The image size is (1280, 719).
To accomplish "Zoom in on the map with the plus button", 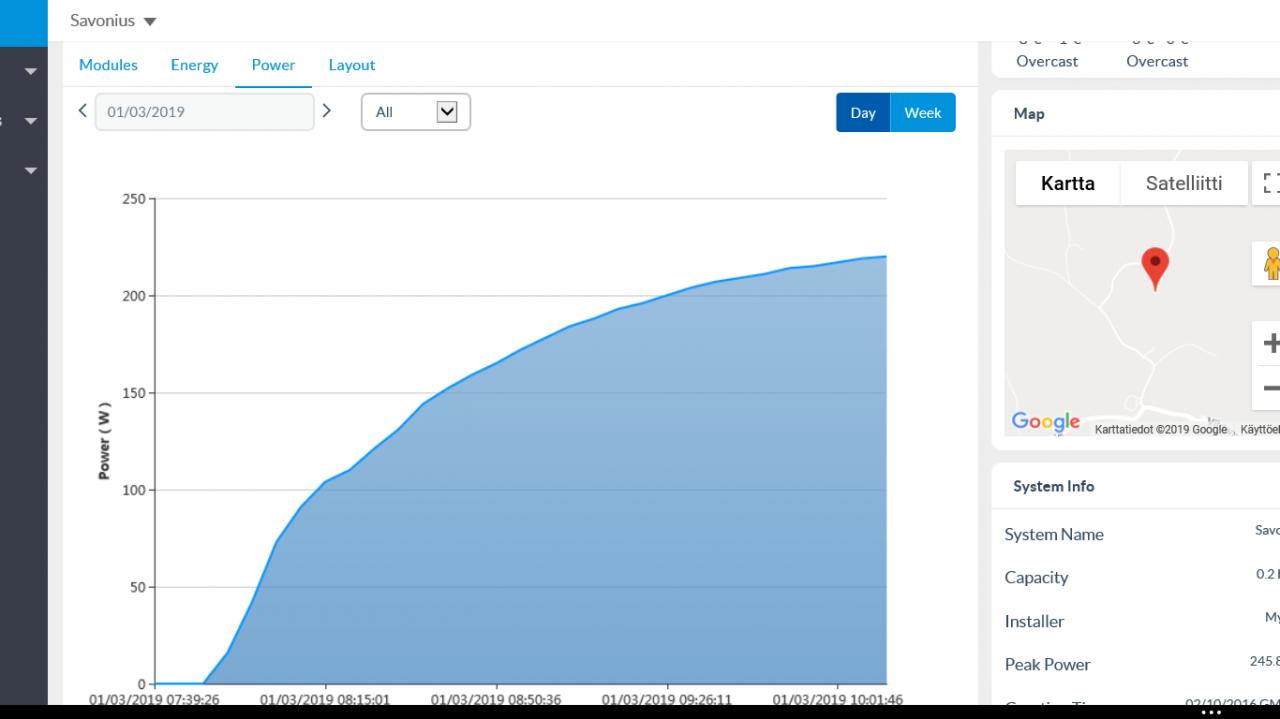I will coord(1270,343).
